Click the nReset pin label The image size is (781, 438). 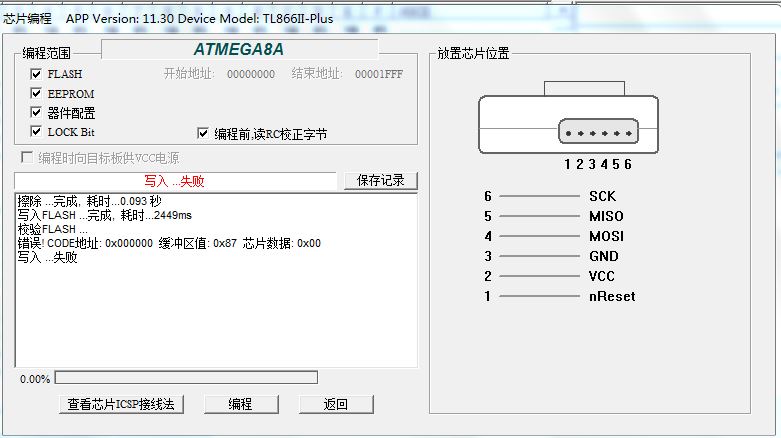pyautogui.click(x=611, y=296)
